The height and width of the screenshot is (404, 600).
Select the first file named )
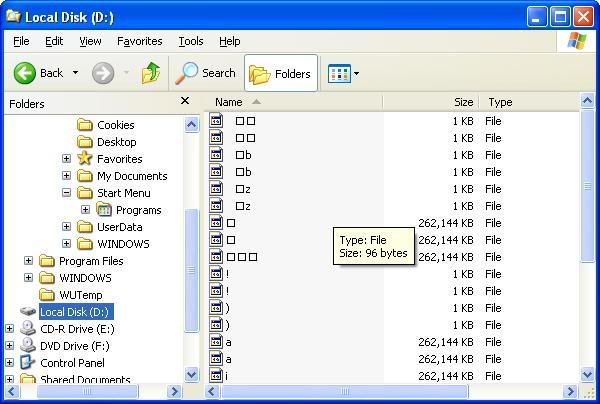(228, 308)
